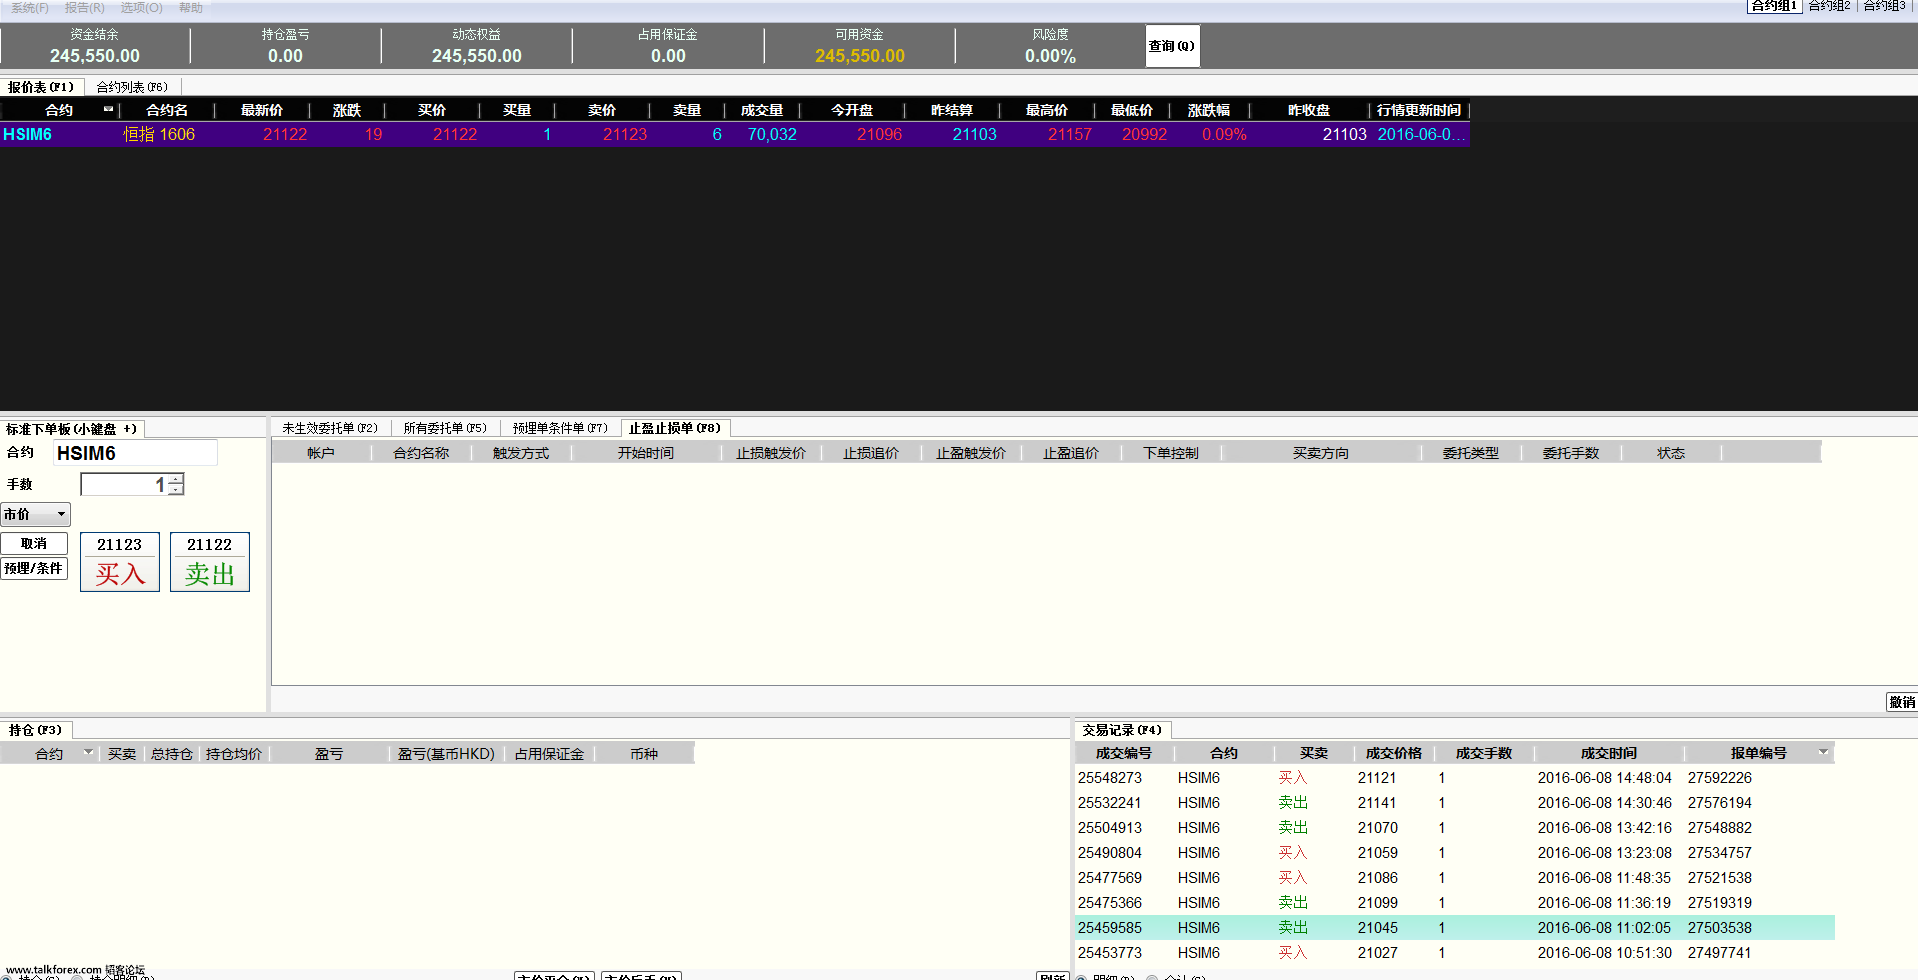The image size is (1918, 980).
Task: Increase 手数 with the up arrow
Action: click(x=176, y=479)
